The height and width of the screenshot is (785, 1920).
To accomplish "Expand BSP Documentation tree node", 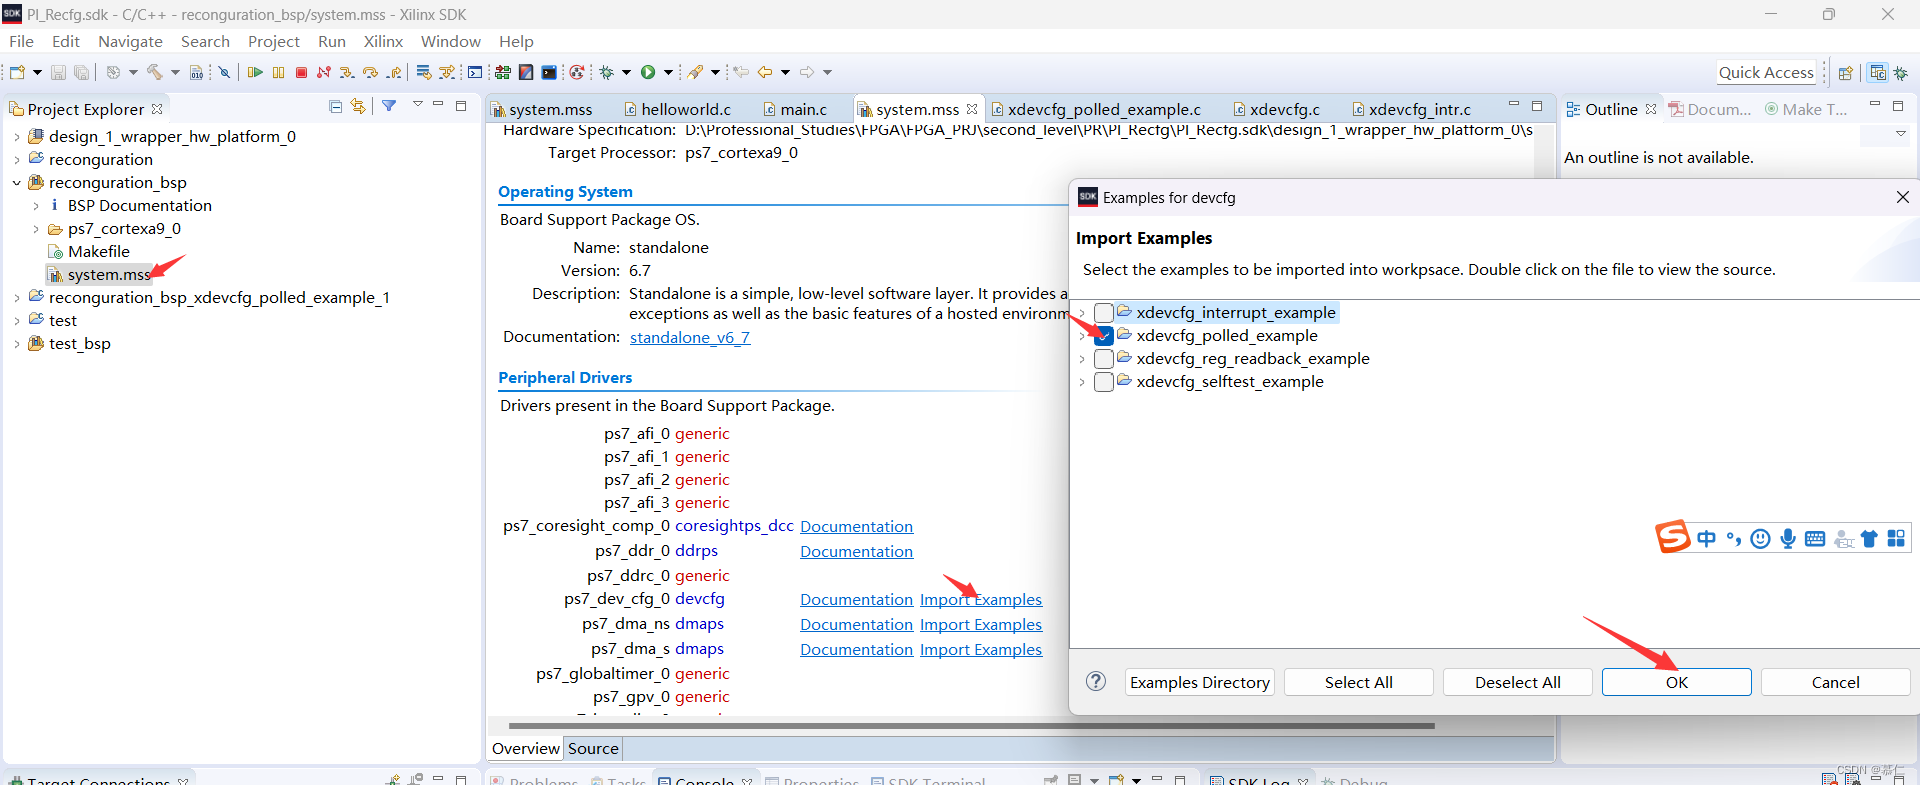I will click(36, 206).
